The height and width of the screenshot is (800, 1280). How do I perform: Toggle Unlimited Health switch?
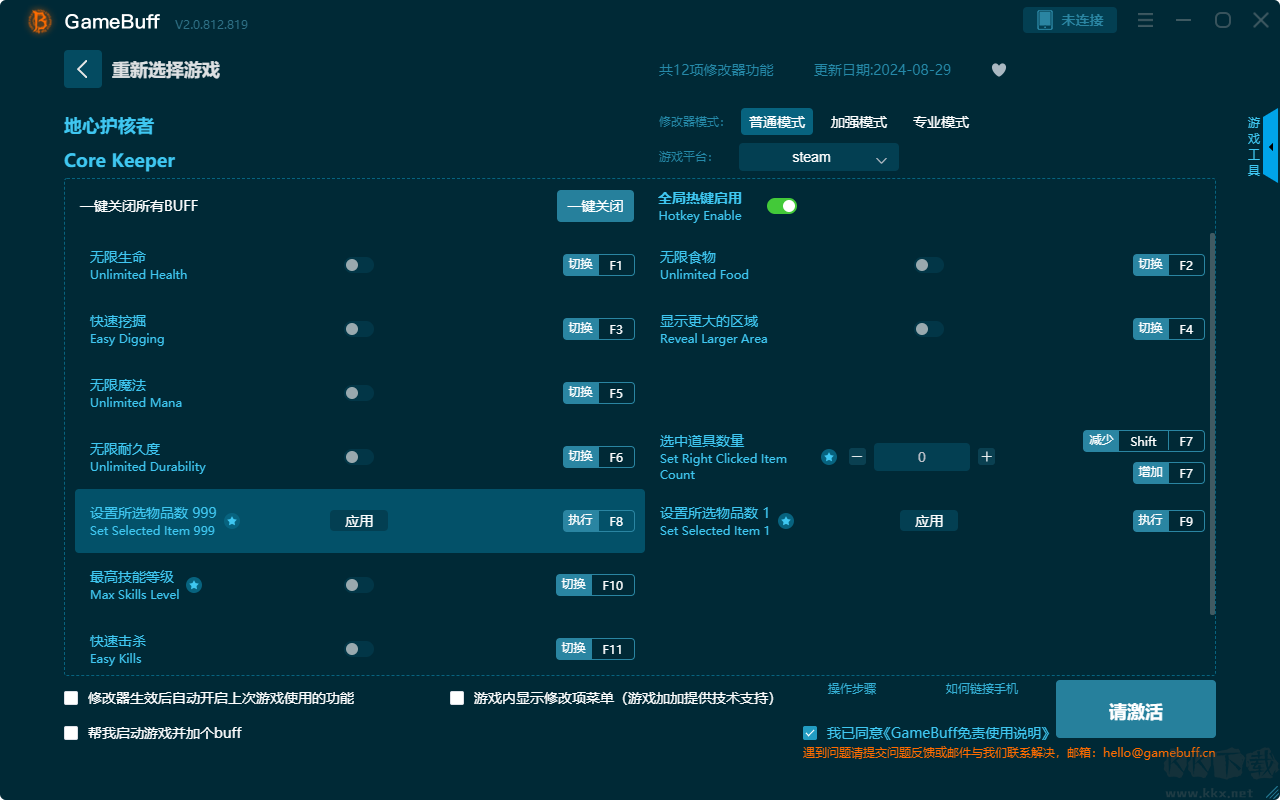pyautogui.click(x=359, y=265)
